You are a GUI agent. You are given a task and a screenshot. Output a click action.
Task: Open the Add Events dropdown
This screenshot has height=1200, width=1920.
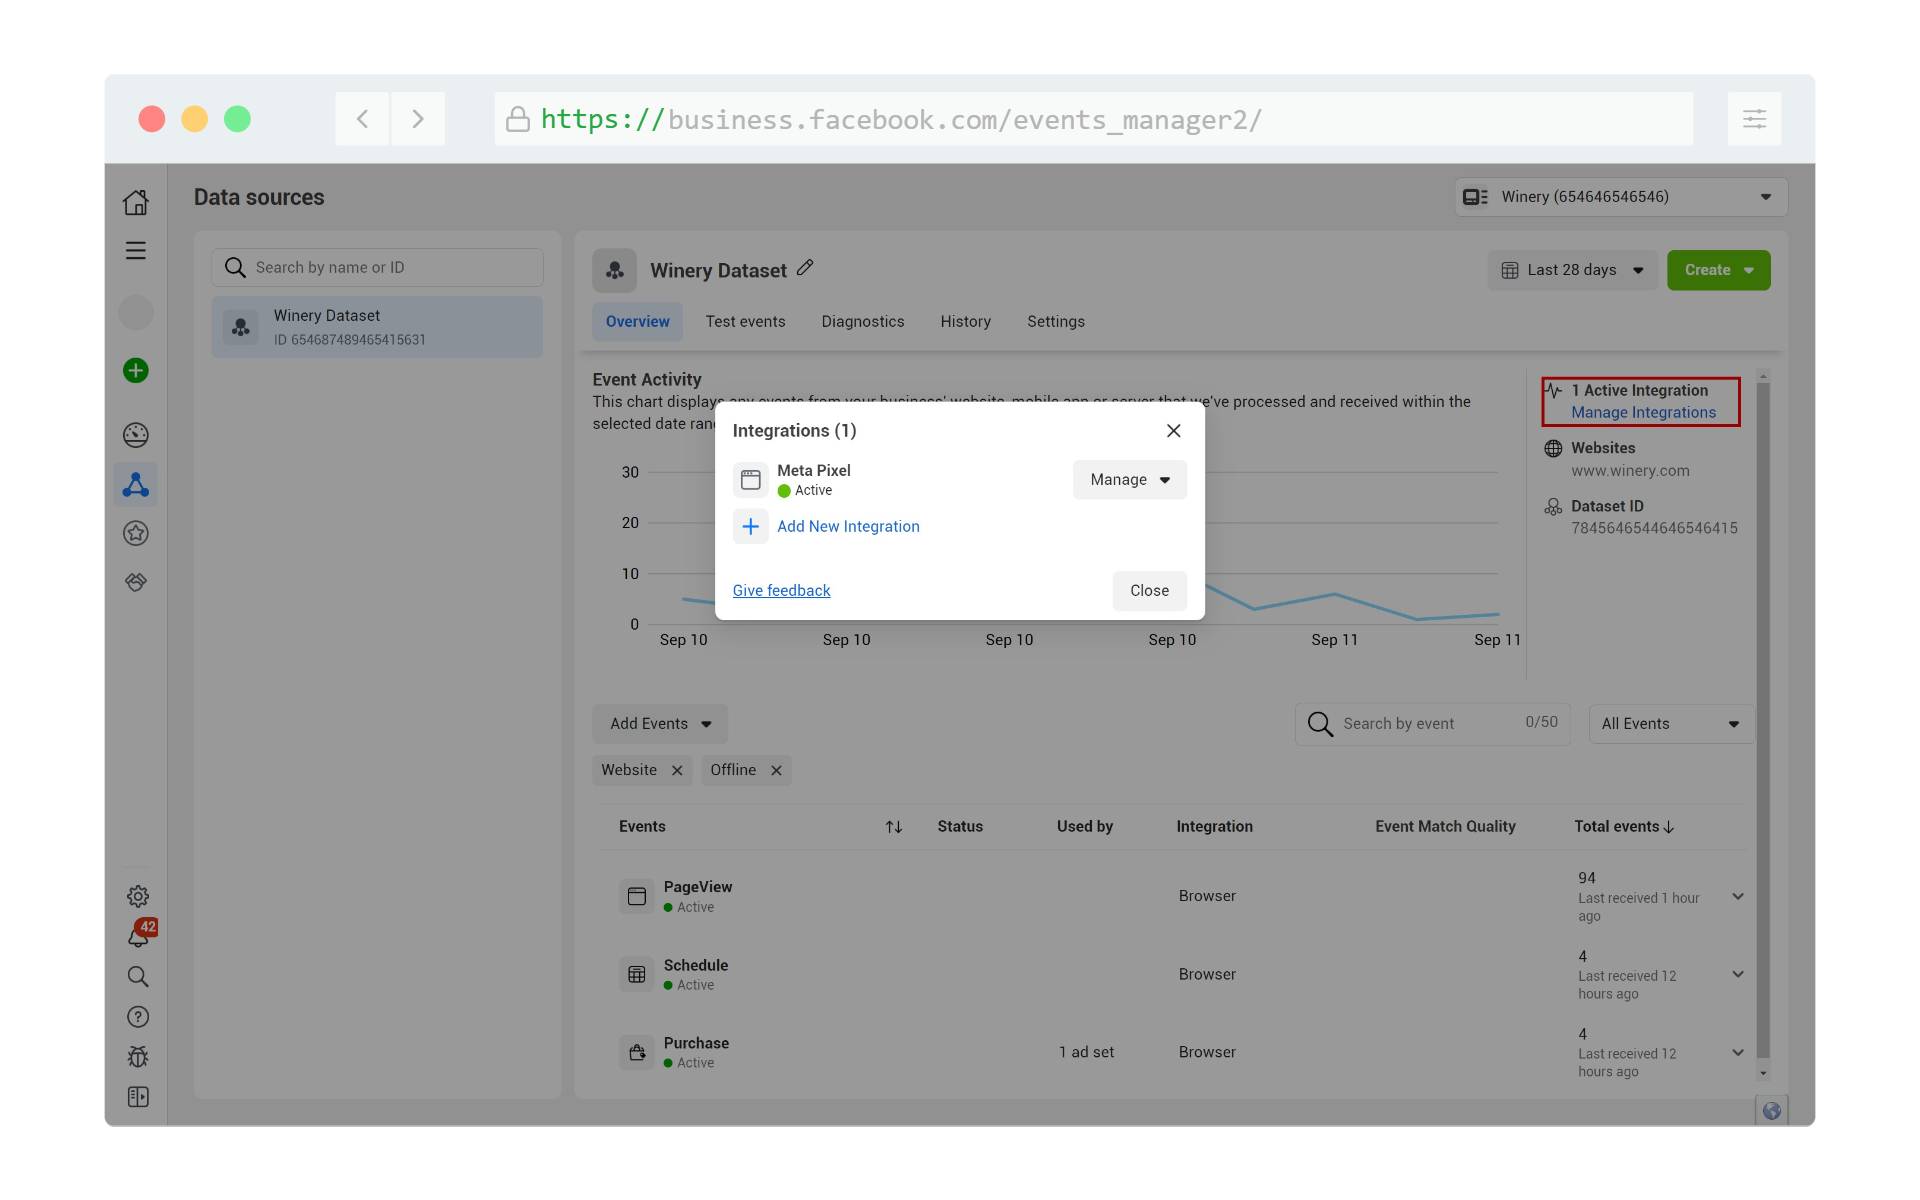pyautogui.click(x=660, y=724)
